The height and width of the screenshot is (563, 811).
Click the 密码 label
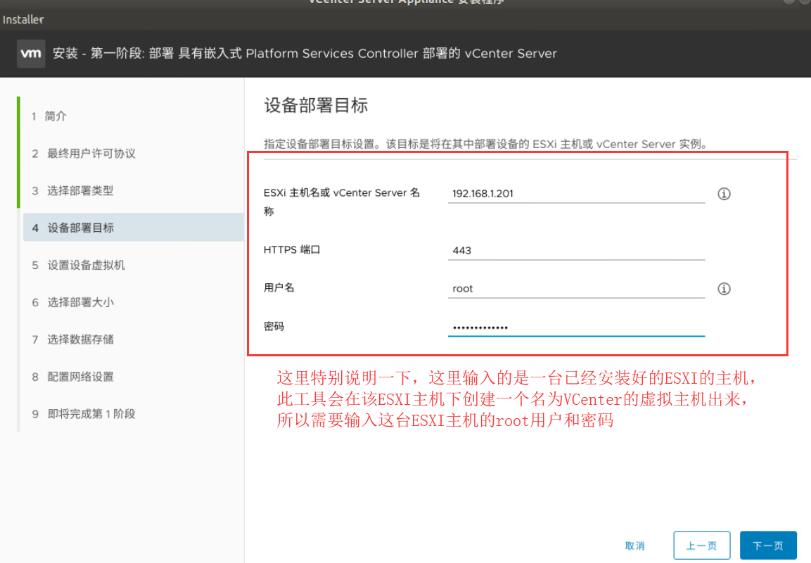pyautogui.click(x=274, y=326)
